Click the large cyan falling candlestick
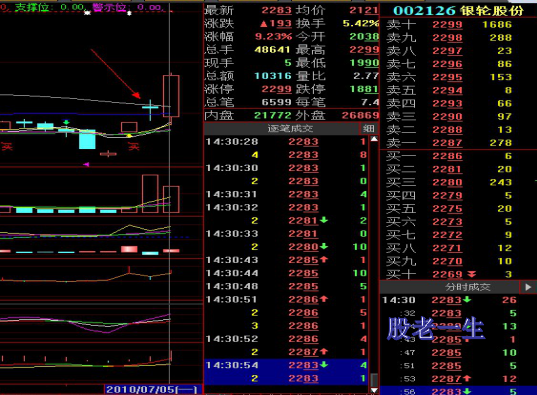Viewport: 537px width, 395px height. 87,139
